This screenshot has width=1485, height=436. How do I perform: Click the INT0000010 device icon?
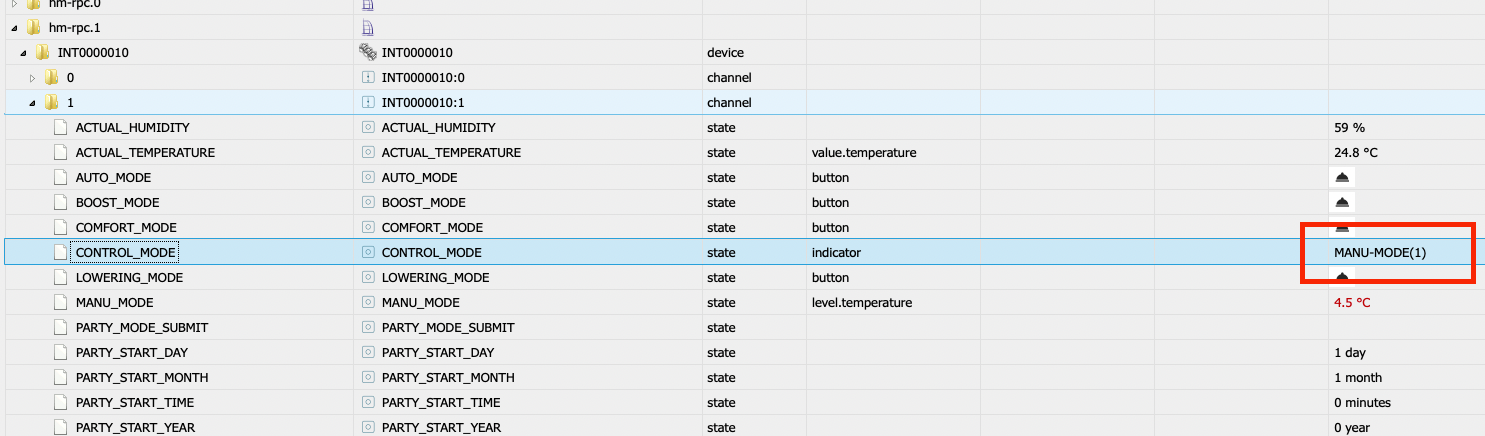click(367, 52)
